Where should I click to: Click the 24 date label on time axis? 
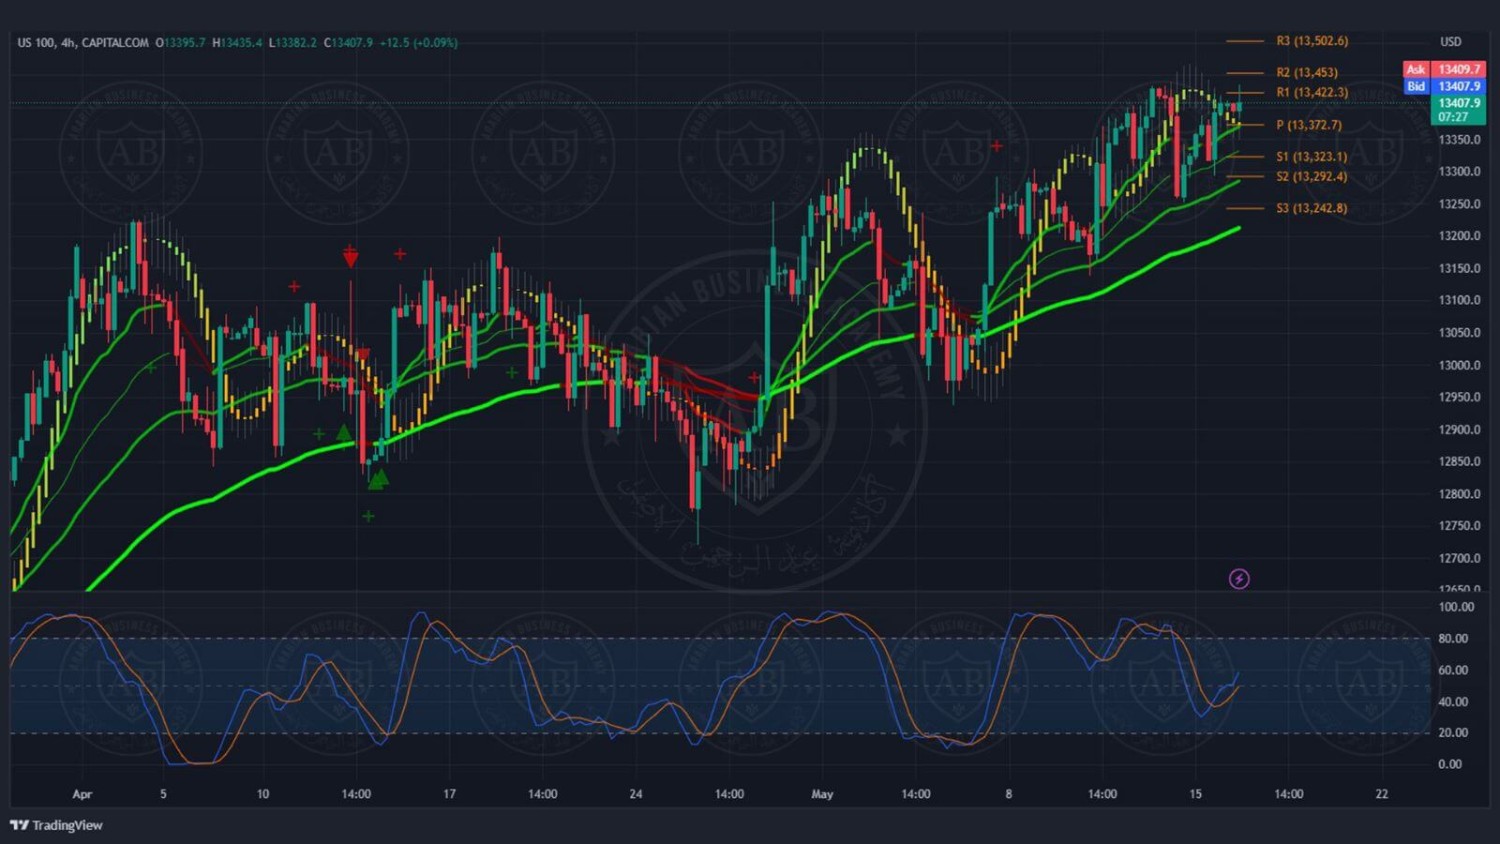click(636, 794)
